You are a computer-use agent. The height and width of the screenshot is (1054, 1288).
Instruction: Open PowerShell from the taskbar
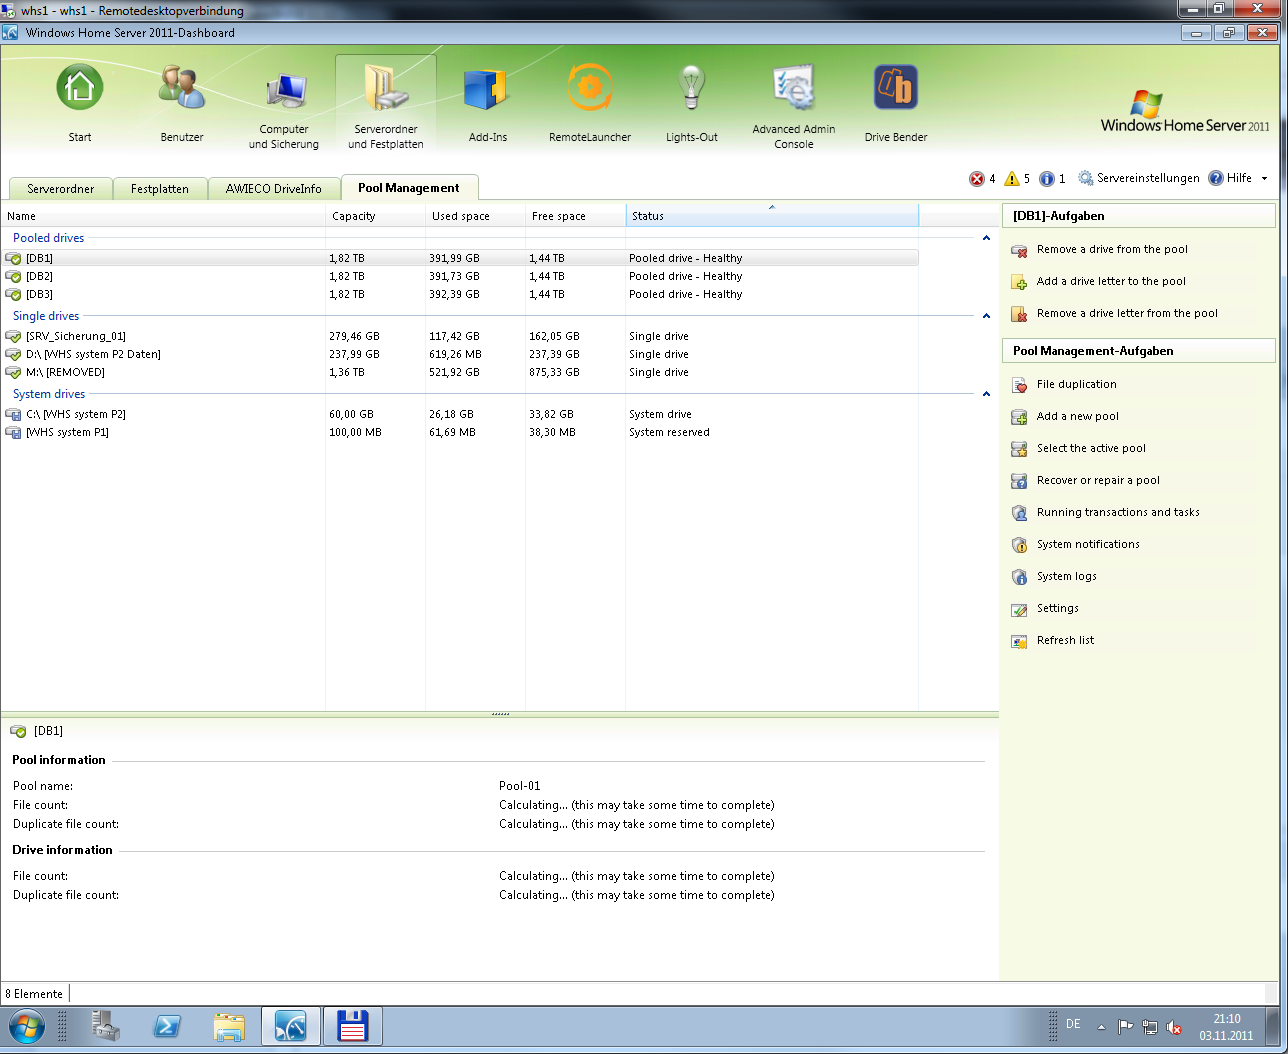point(167,1027)
